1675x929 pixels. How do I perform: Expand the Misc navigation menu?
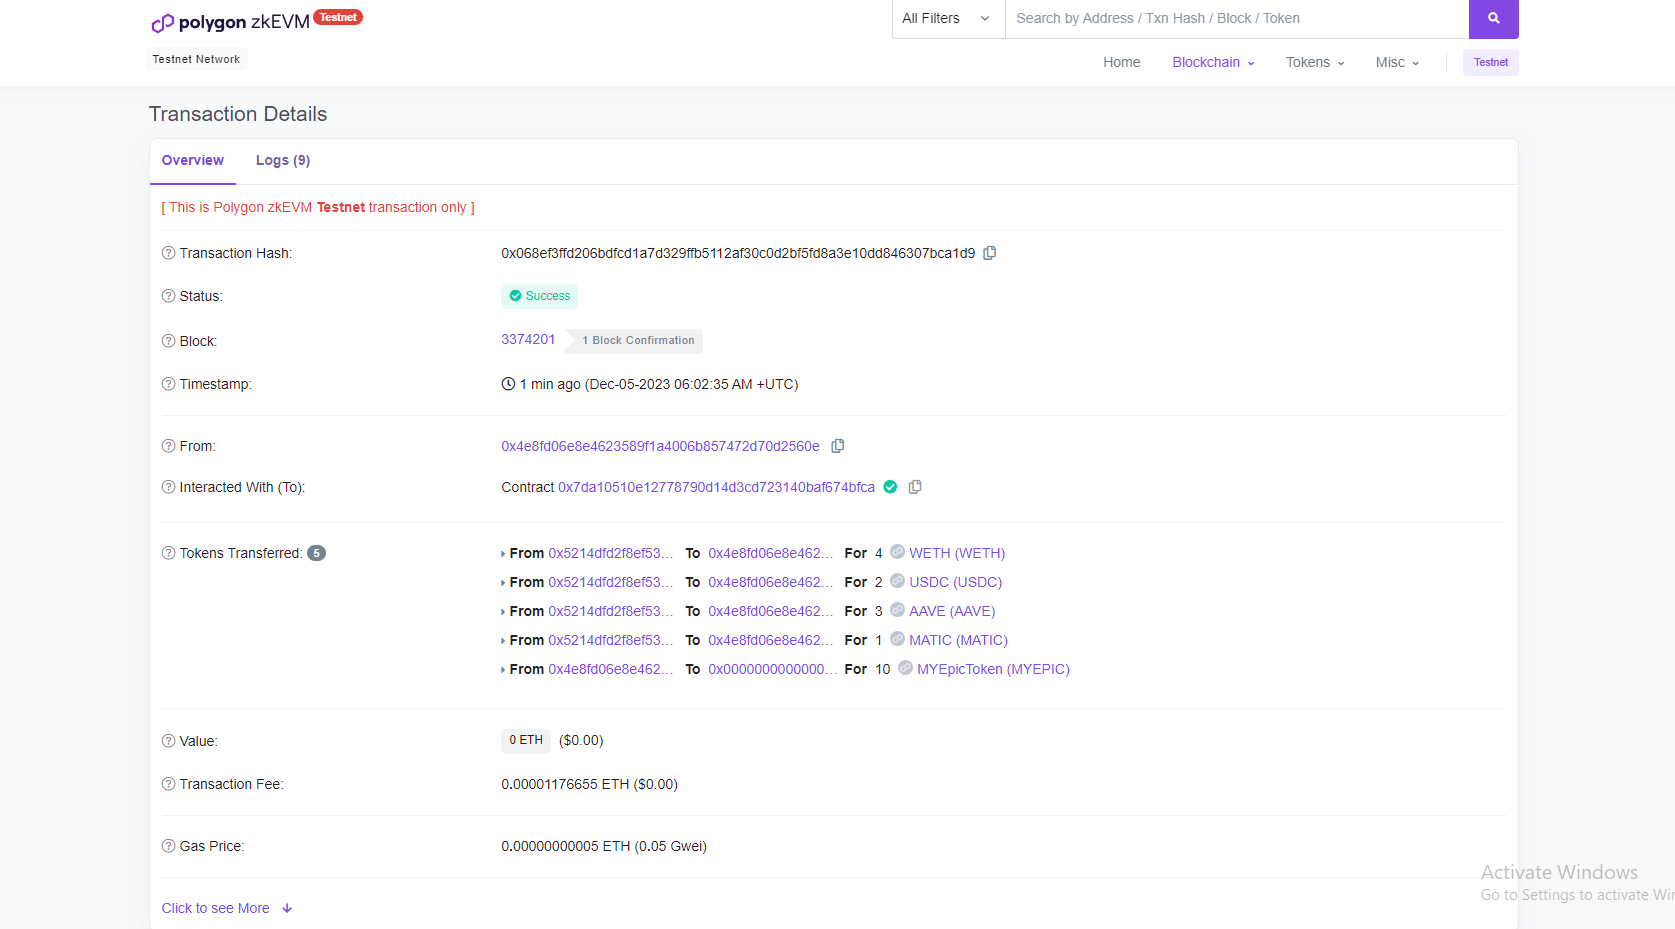click(1397, 62)
